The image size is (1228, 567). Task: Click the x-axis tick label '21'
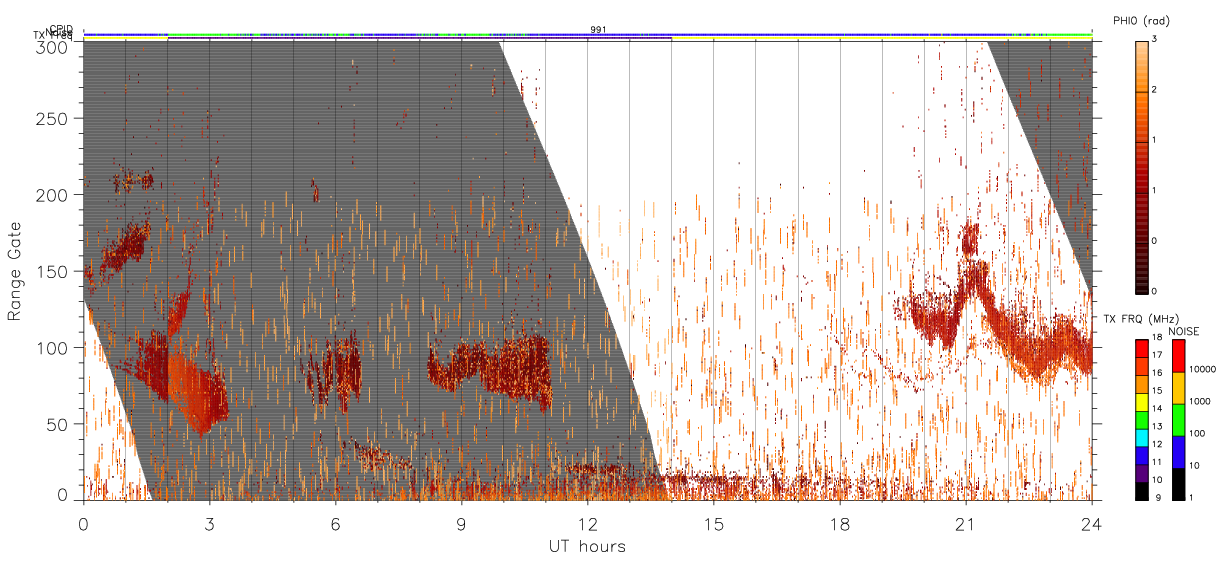tap(966, 523)
